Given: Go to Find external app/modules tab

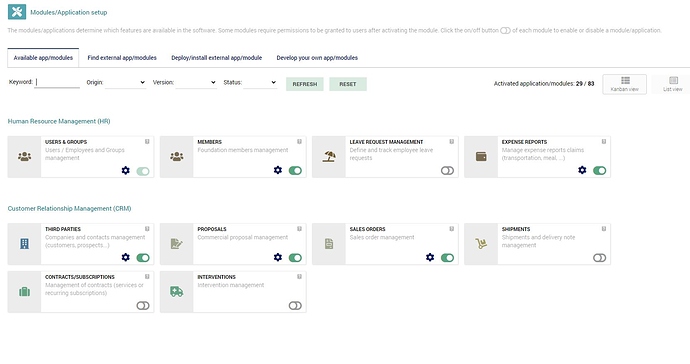Looking at the screenshot, I should [122, 58].
